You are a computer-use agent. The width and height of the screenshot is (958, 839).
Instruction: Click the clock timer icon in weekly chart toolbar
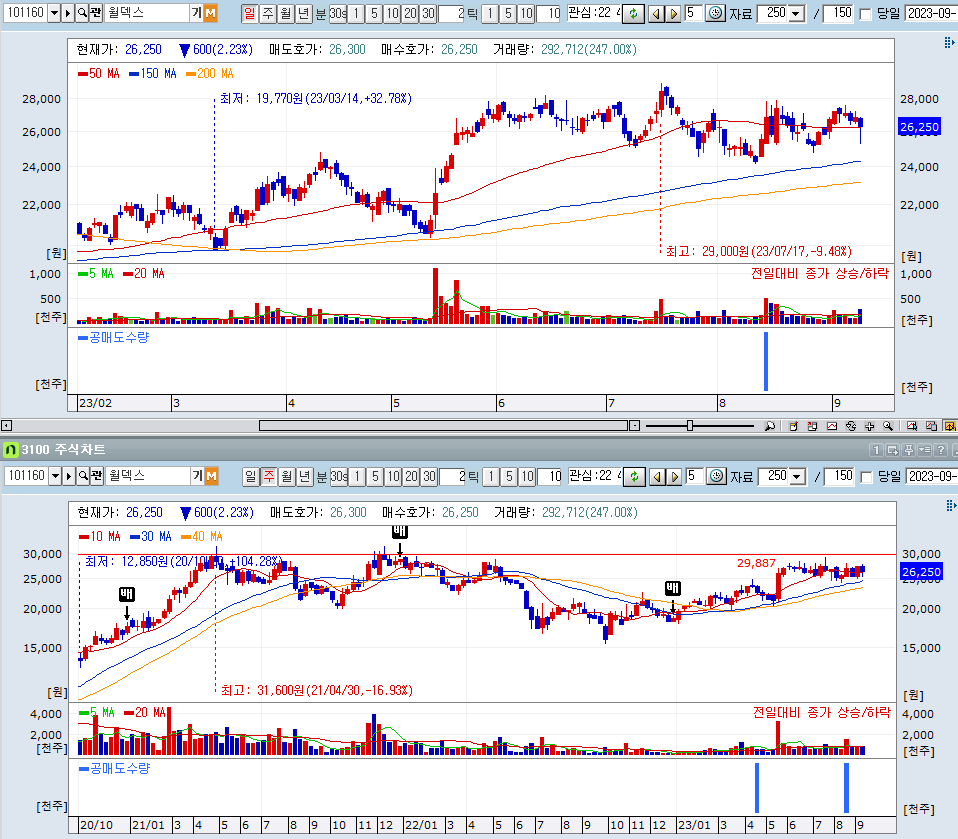click(x=716, y=476)
